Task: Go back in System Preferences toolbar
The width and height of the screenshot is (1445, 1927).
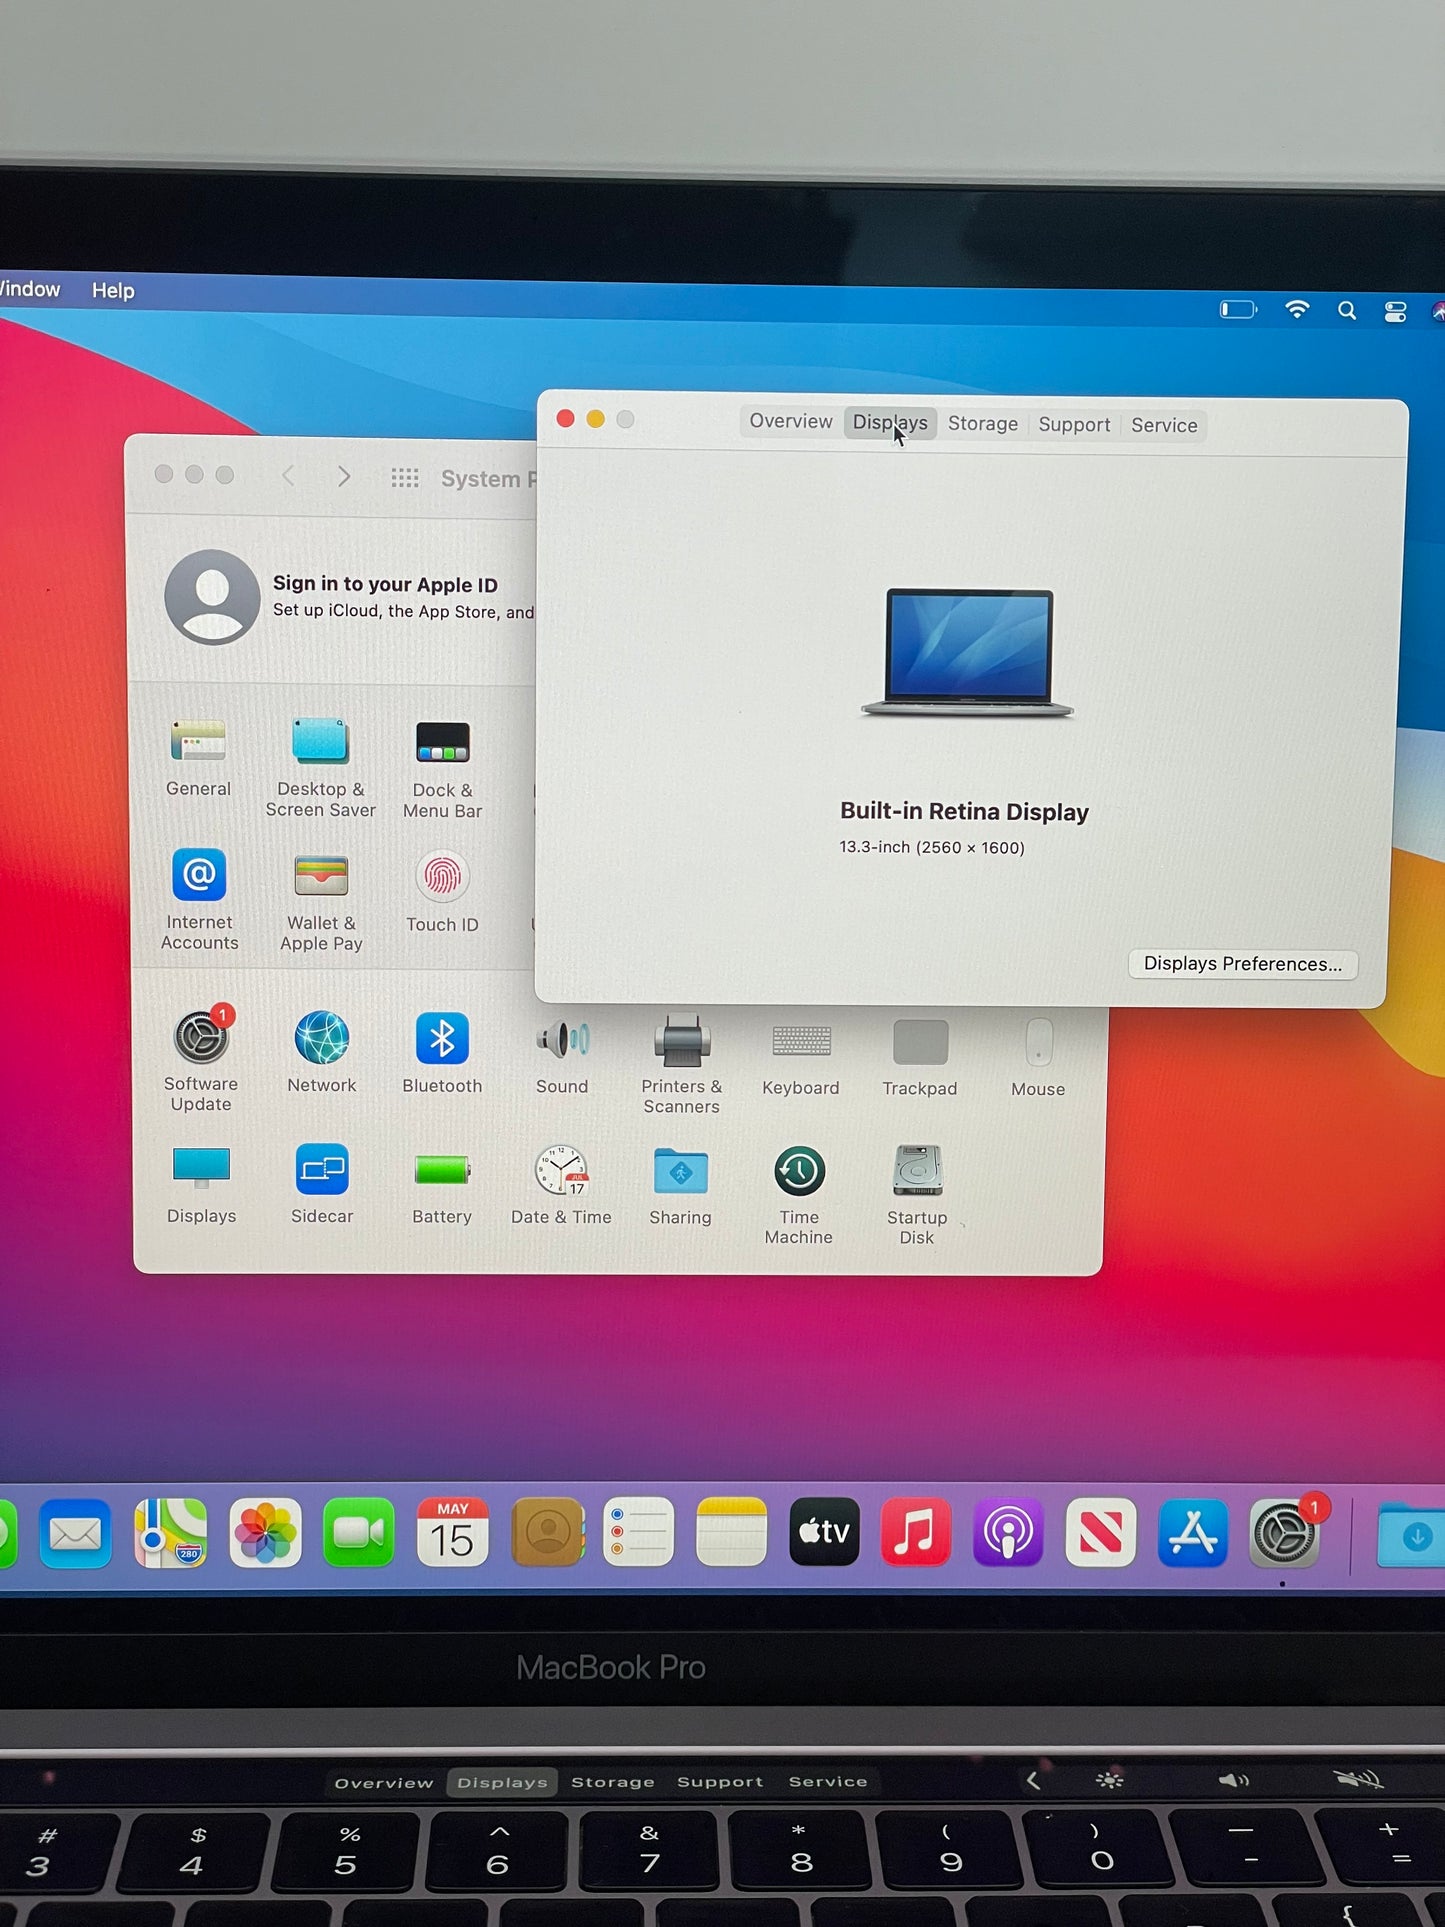Action: 288,476
